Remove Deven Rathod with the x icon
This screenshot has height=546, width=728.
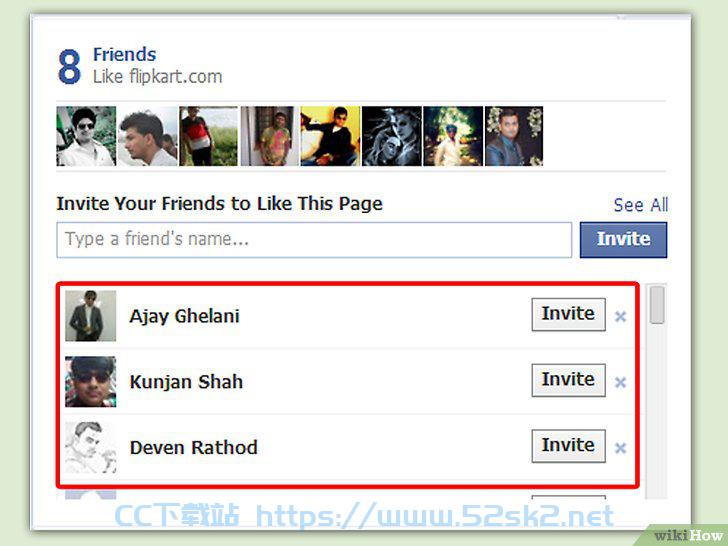coord(620,448)
